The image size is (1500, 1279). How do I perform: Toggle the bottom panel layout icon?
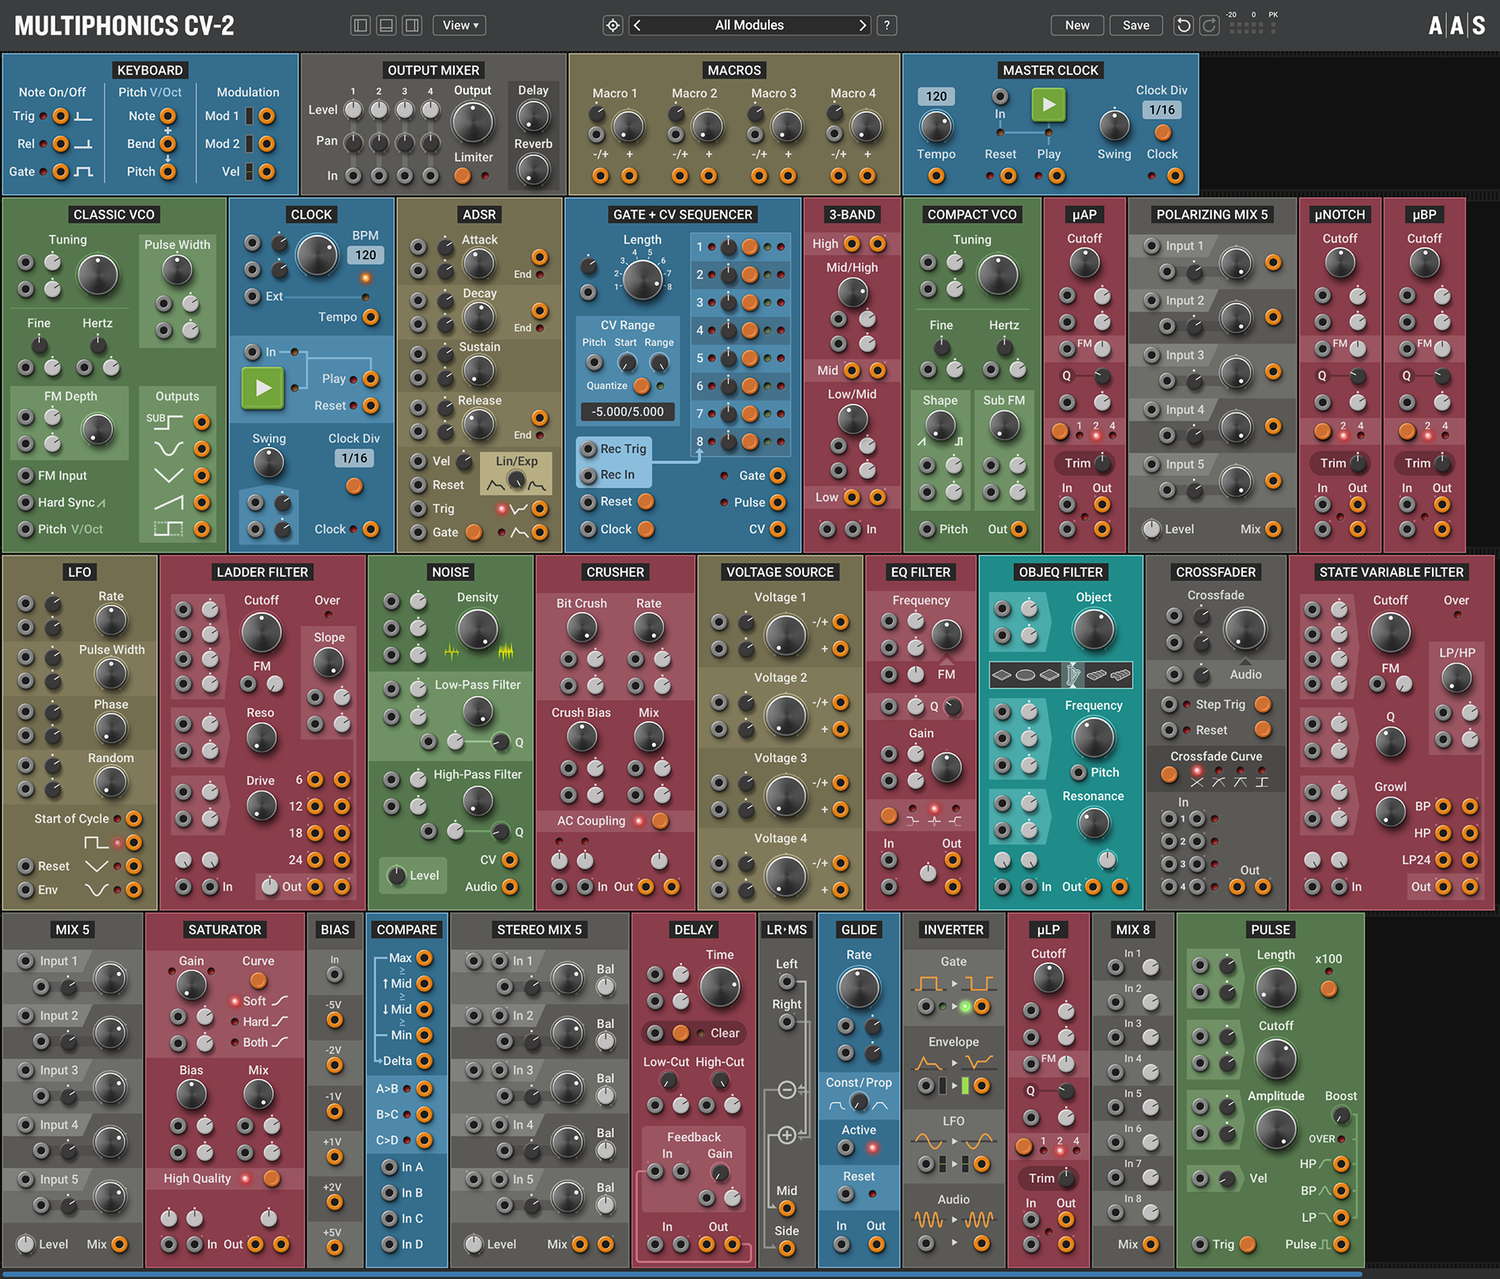click(x=386, y=25)
